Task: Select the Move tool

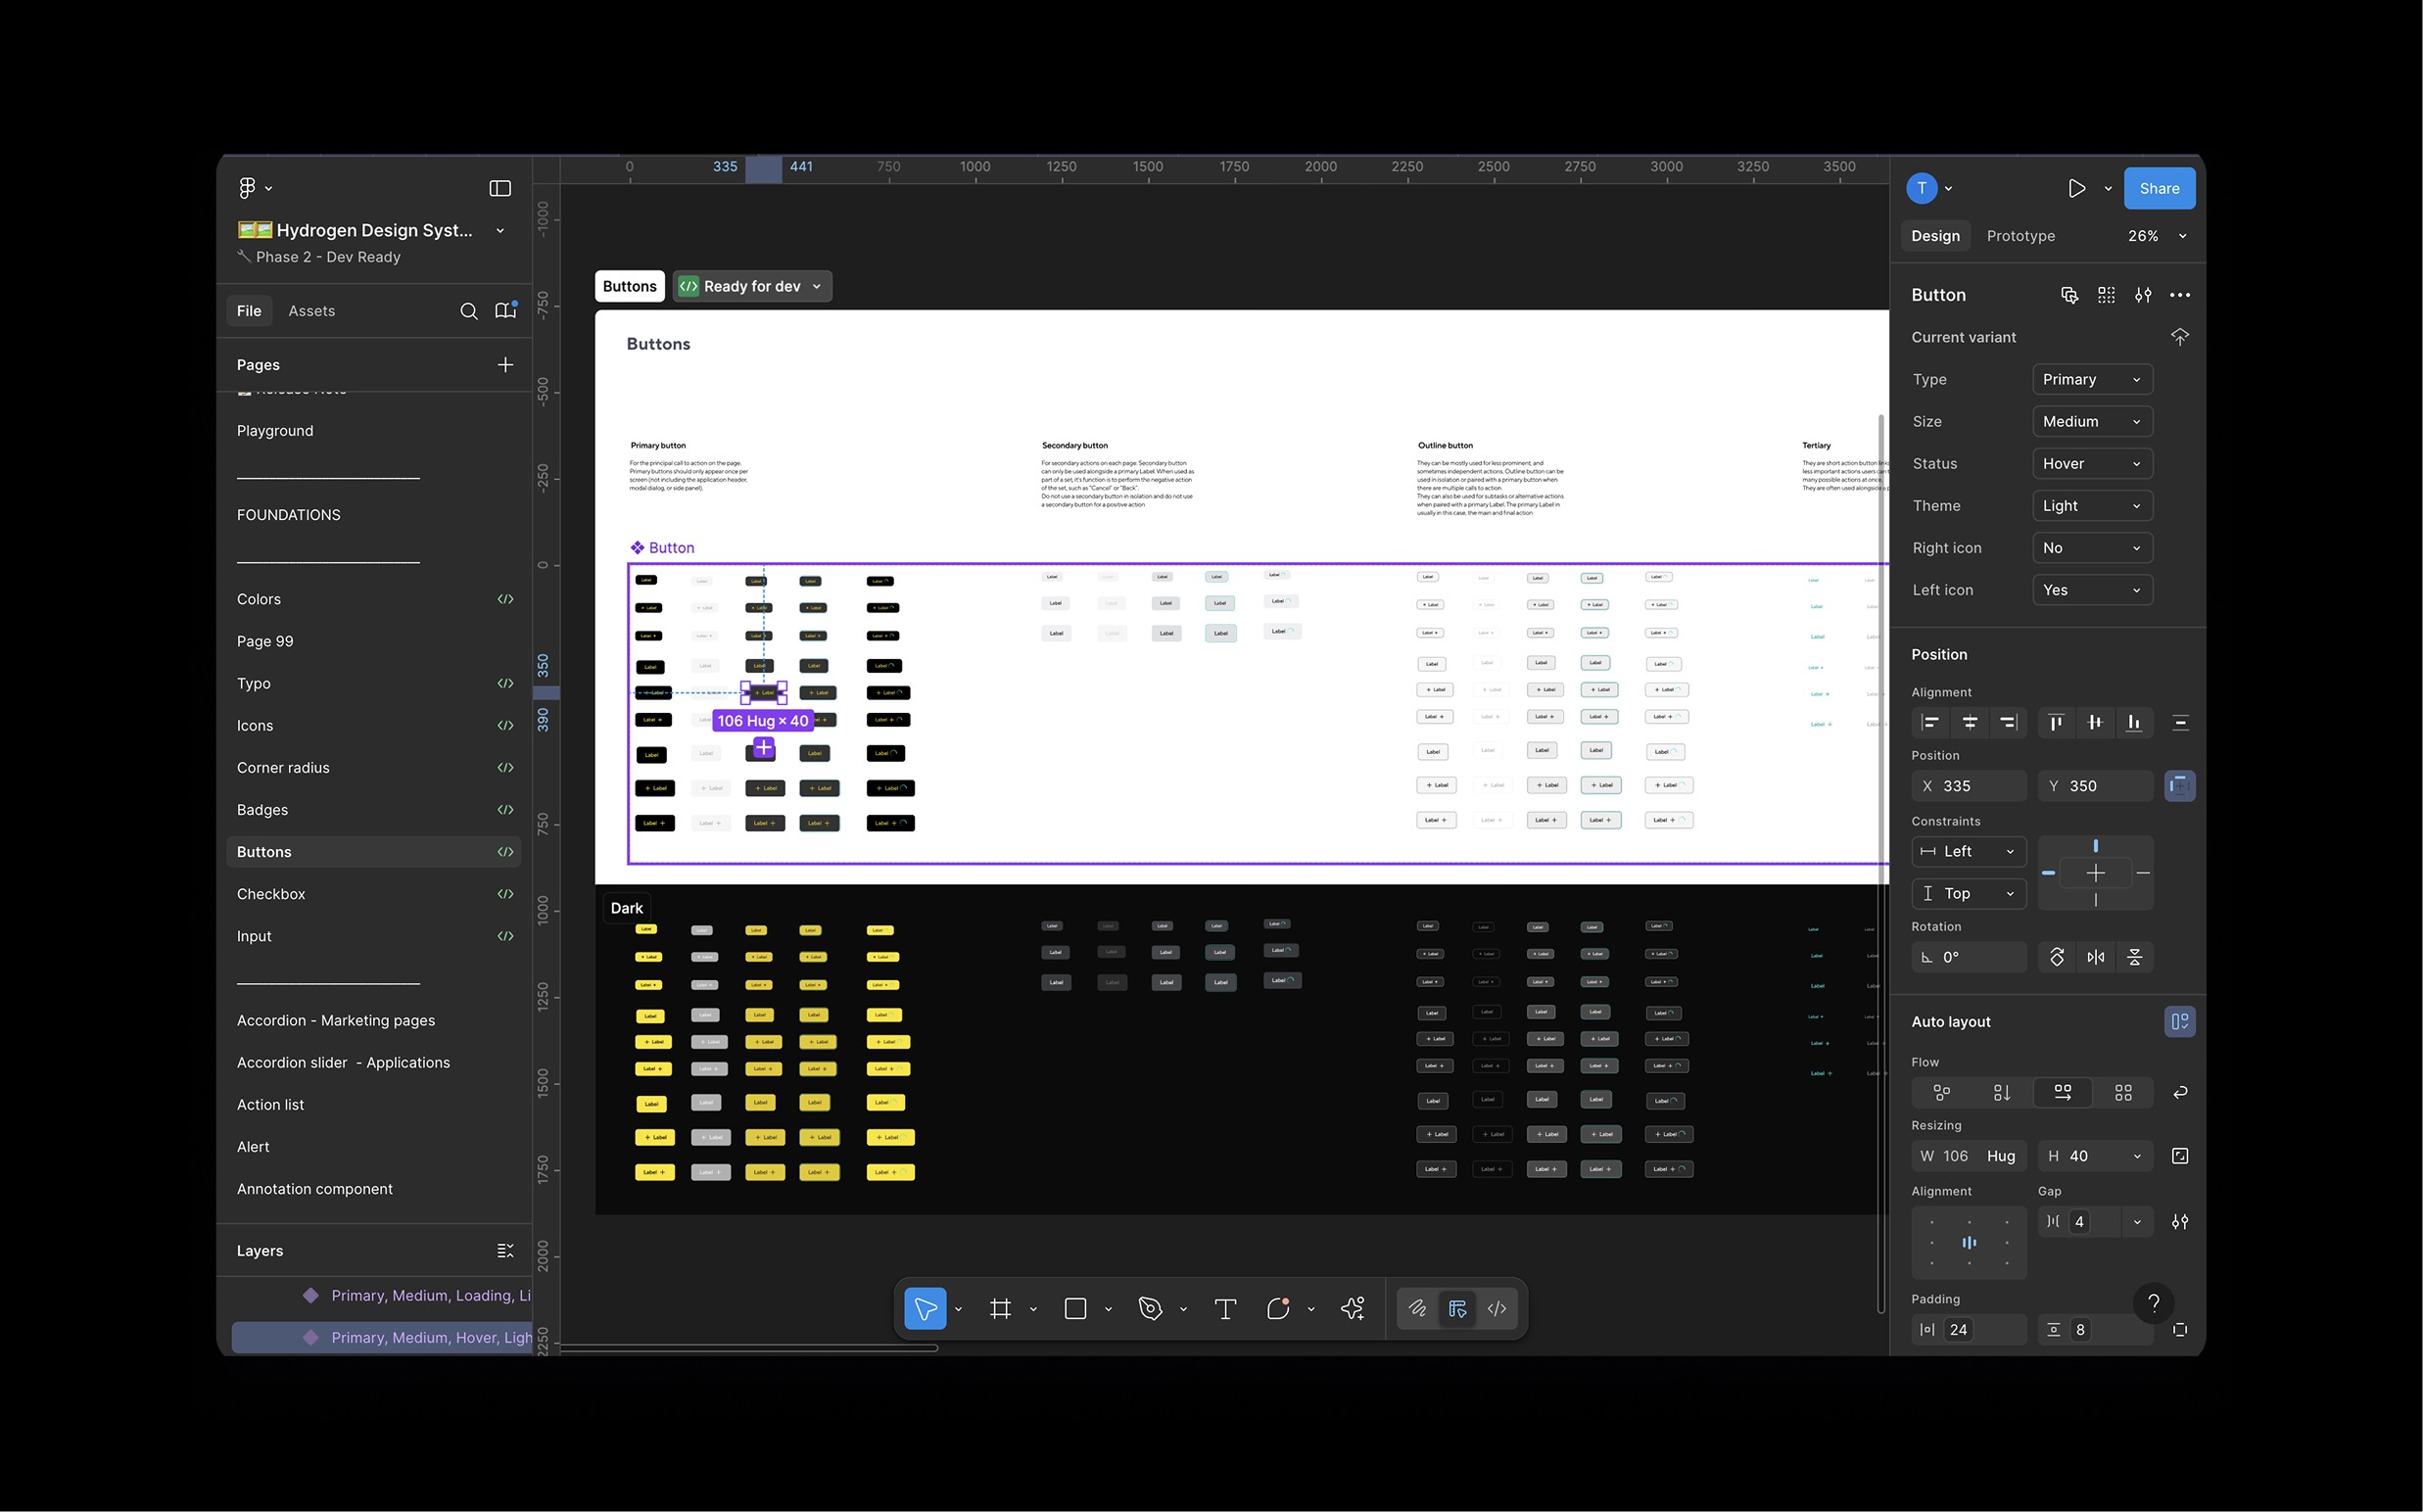Action: (x=925, y=1309)
